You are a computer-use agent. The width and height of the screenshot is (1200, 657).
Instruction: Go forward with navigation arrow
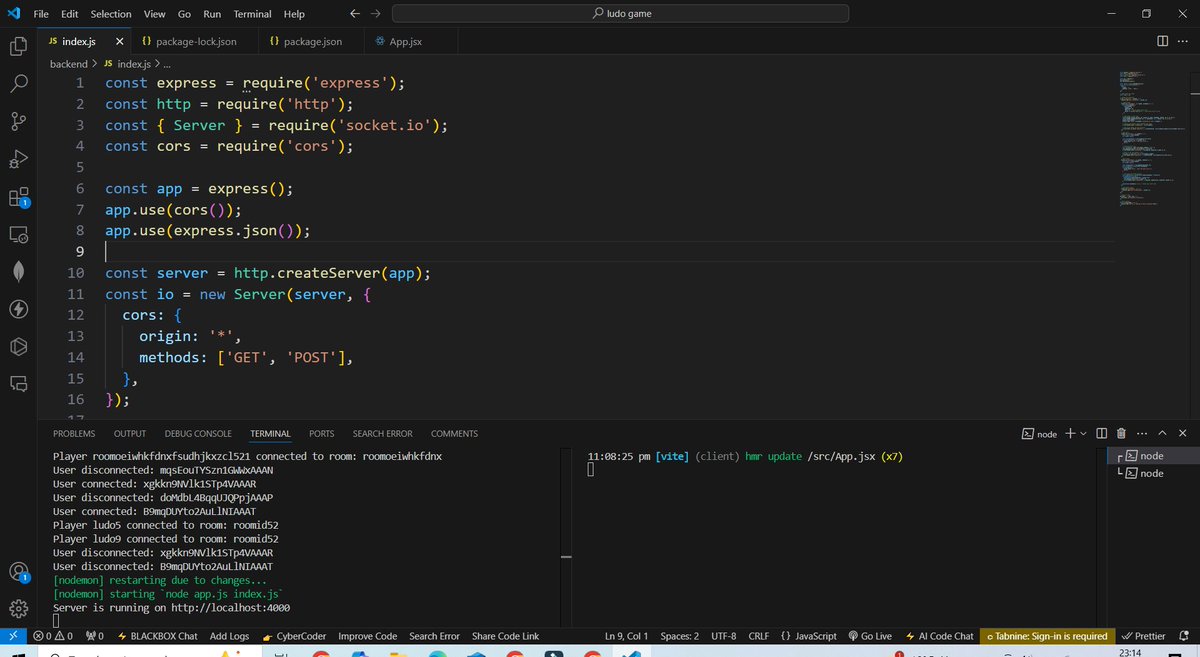(x=375, y=14)
